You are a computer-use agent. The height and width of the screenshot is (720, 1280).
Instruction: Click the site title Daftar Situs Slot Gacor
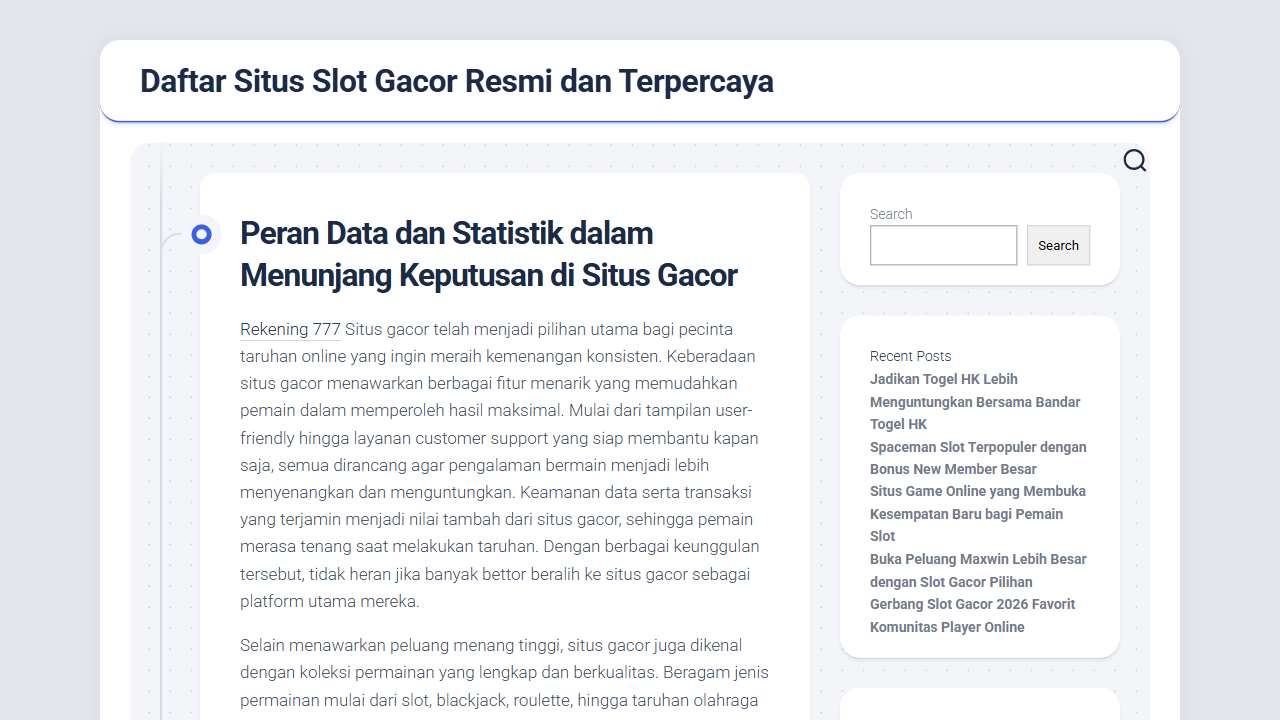click(x=456, y=81)
